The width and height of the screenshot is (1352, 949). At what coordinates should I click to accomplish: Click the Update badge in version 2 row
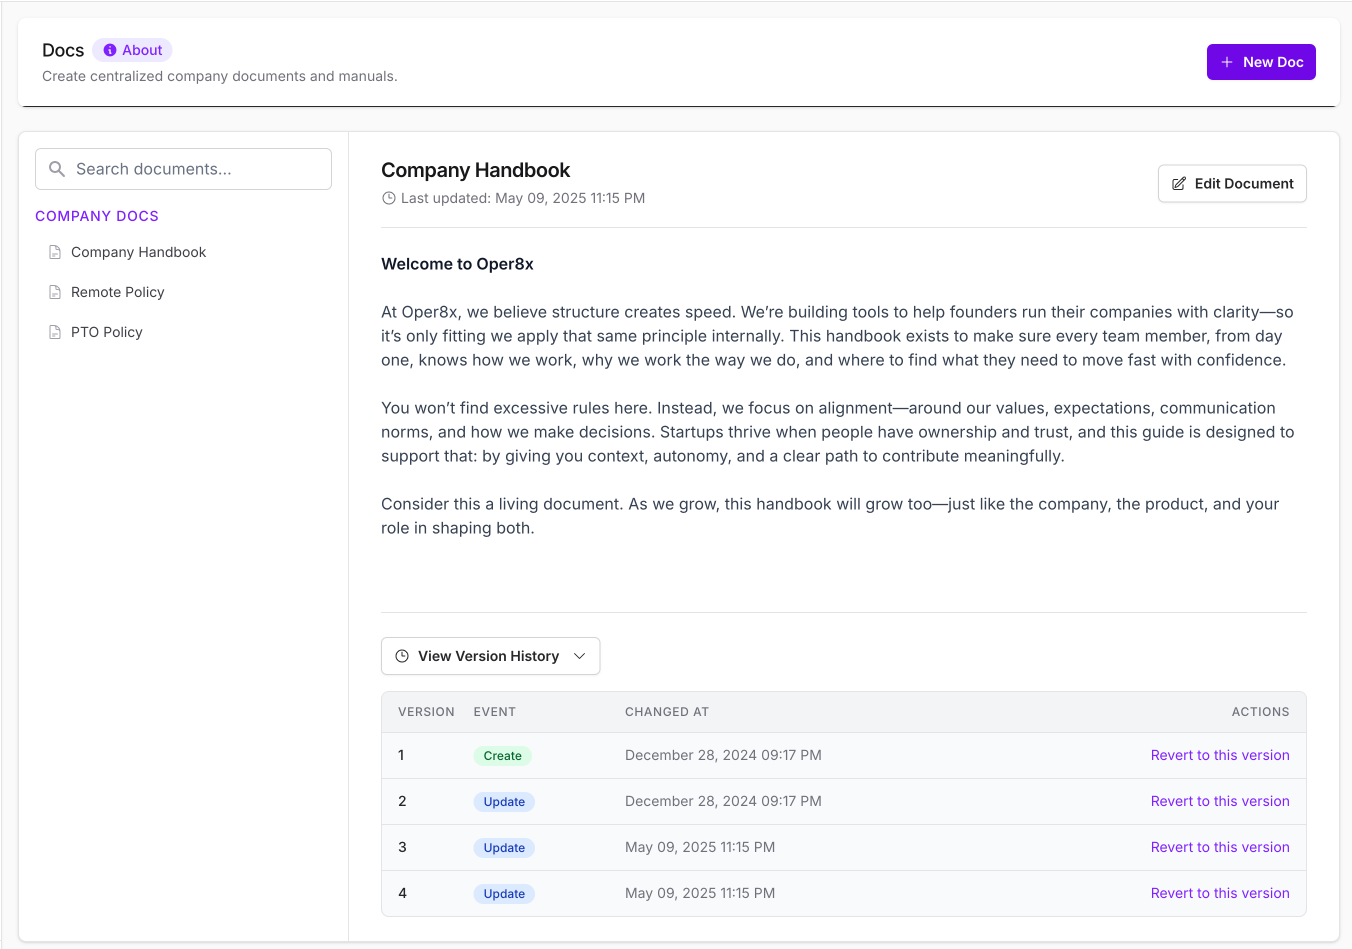504,802
